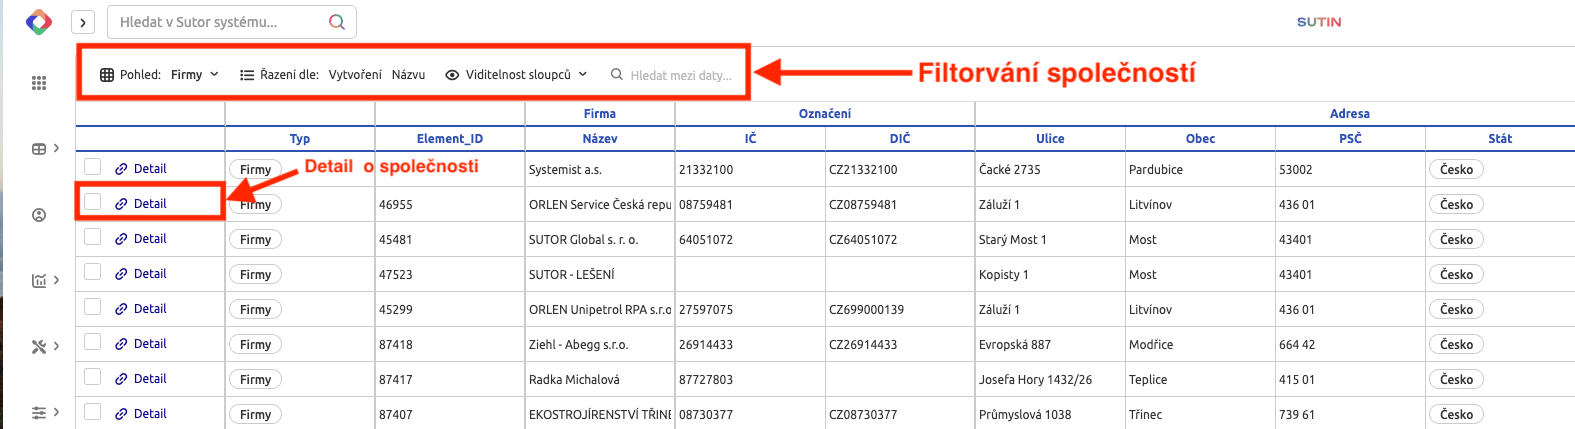The height and width of the screenshot is (429, 1575).
Task: Check the Radka Michalová row checkbox
Action: click(93, 377)
